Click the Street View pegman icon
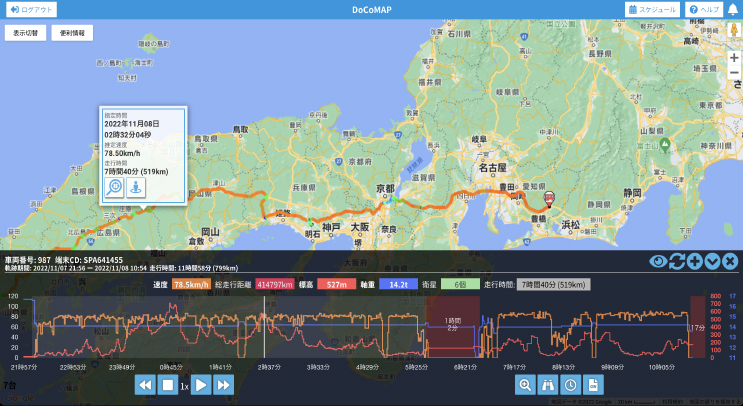Image resolution: width=743 pixels, height=406 pixels. (733, 32)
